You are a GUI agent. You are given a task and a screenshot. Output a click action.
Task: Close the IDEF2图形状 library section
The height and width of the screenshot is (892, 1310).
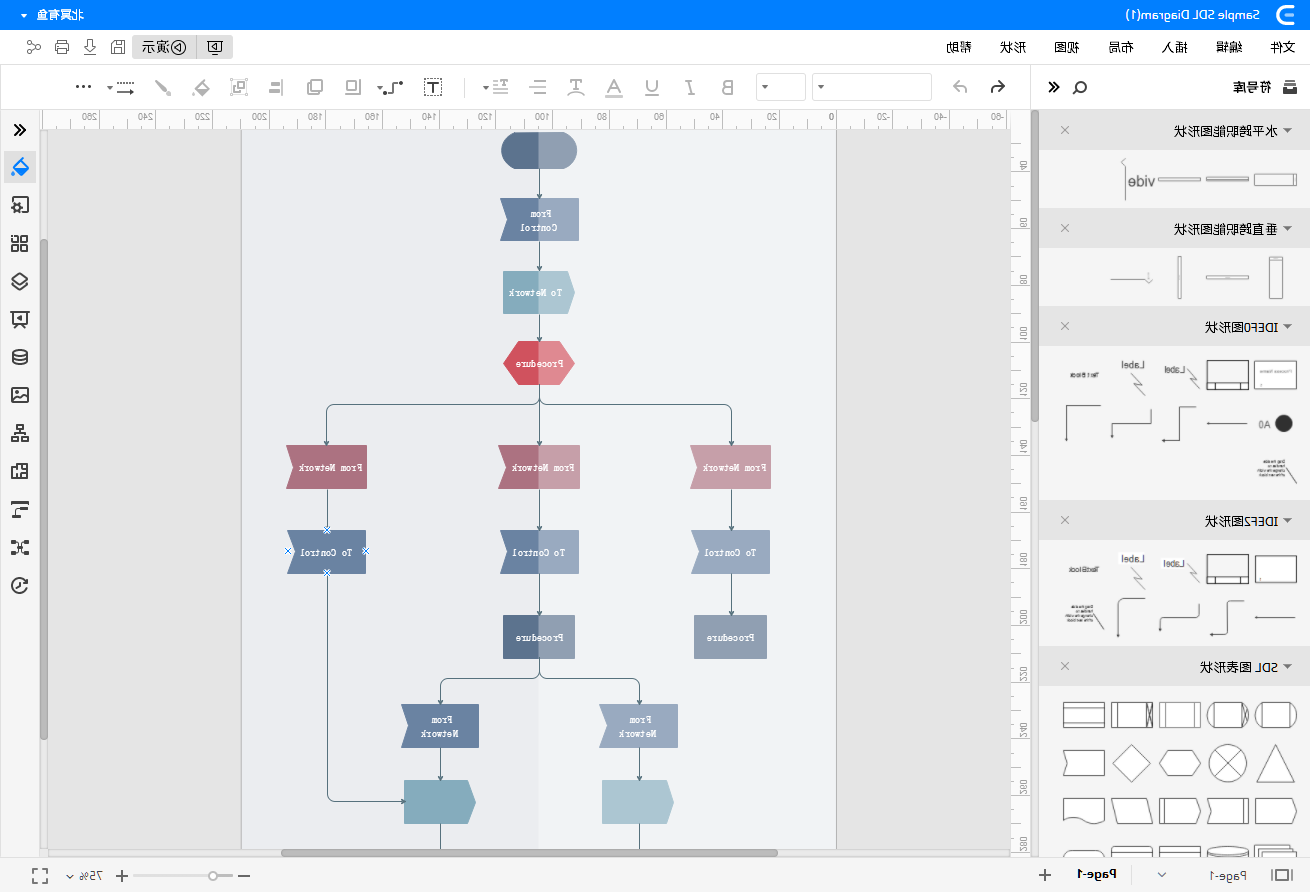(x=1065, y=520)
